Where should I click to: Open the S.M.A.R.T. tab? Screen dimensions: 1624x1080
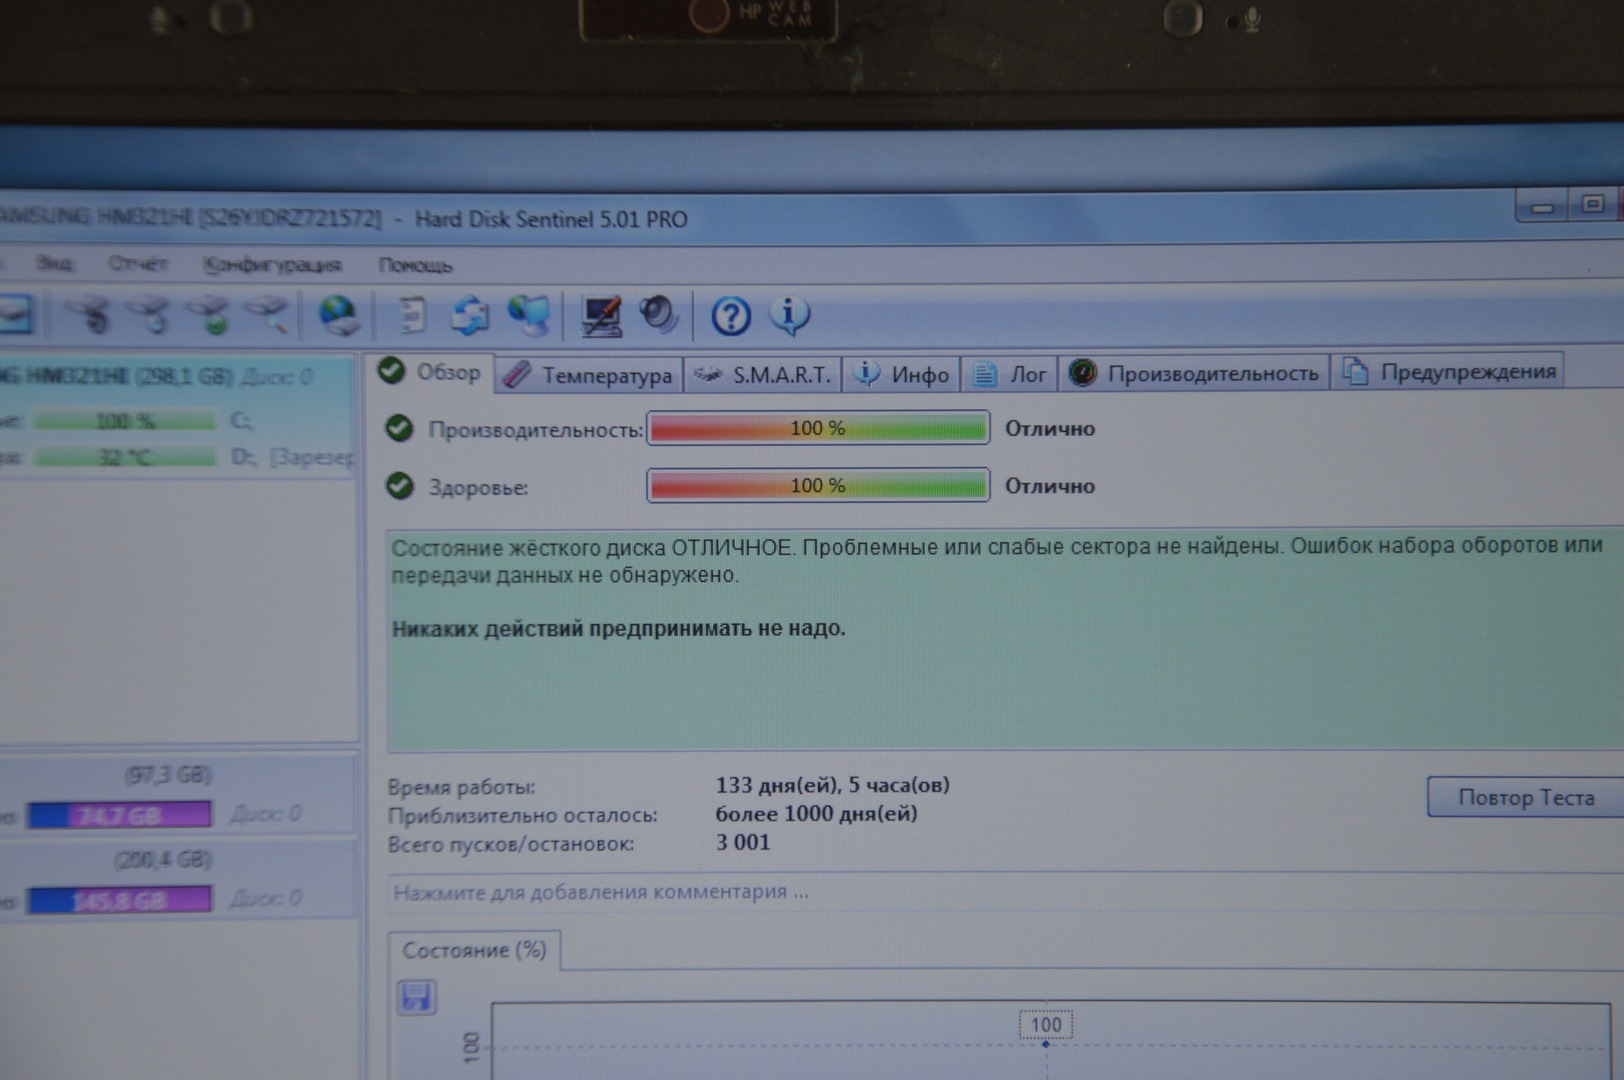tap(764, 375)
